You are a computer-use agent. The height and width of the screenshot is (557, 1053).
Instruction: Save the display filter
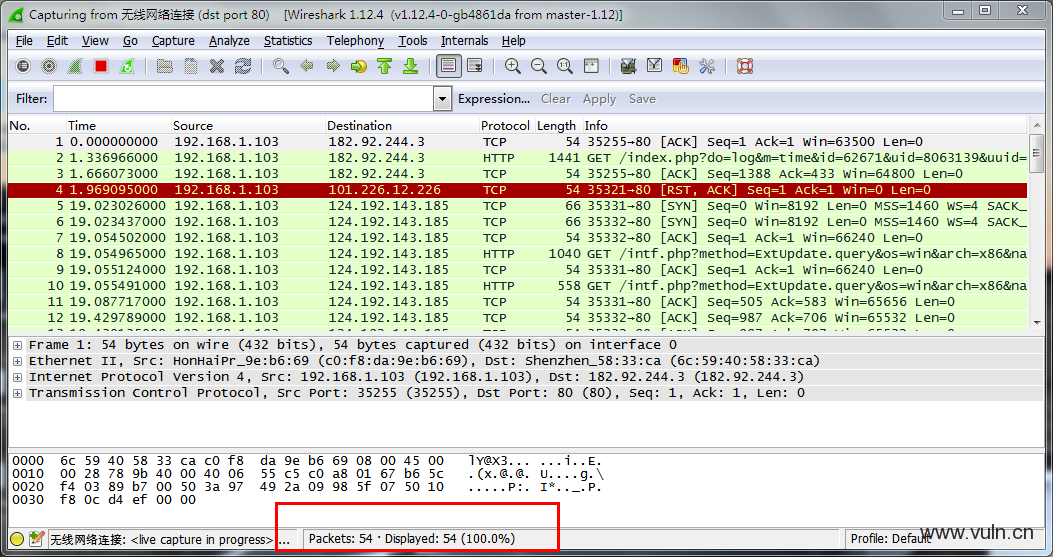click(x=642, y=99)
